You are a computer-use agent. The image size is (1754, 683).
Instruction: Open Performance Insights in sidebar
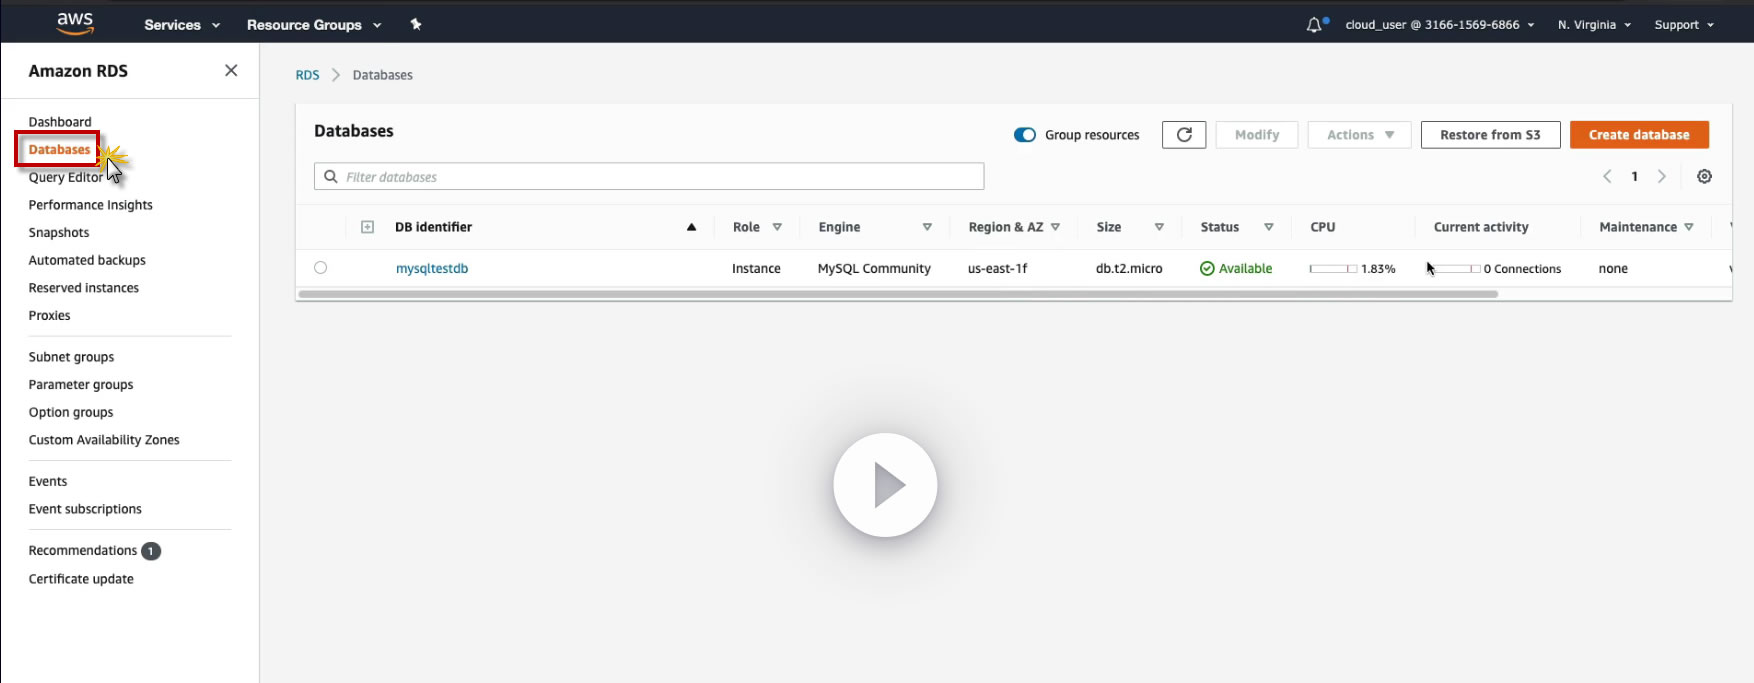coord(90,205)
